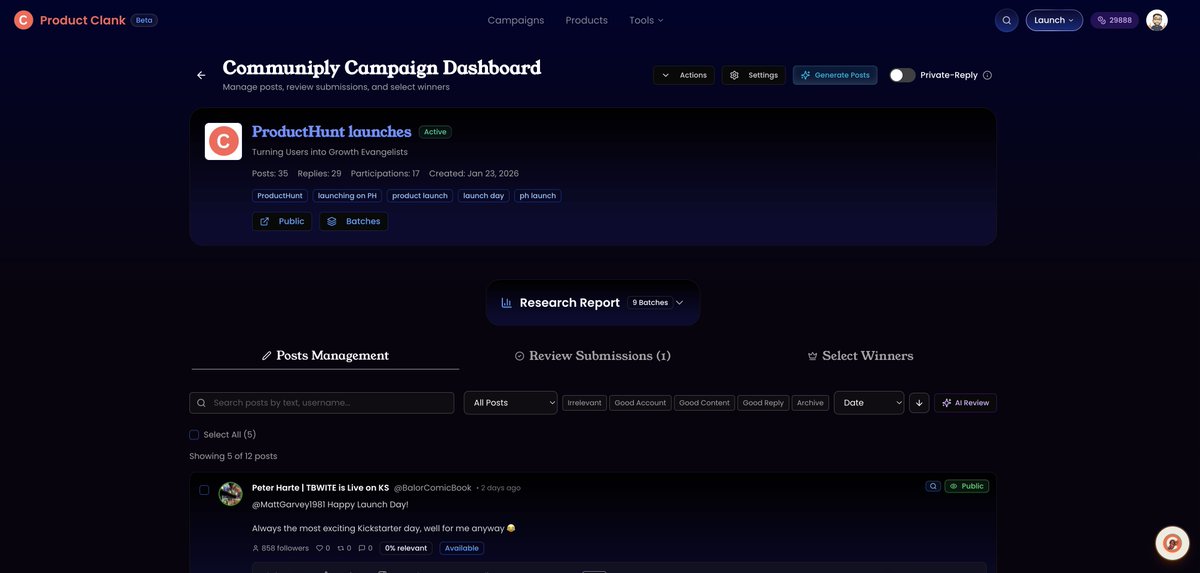Screen dimensions: 1200x573
Task: Click the magnifier icon on Peter Harte's post
Action: pyautogui.click(x=933, y=486)
